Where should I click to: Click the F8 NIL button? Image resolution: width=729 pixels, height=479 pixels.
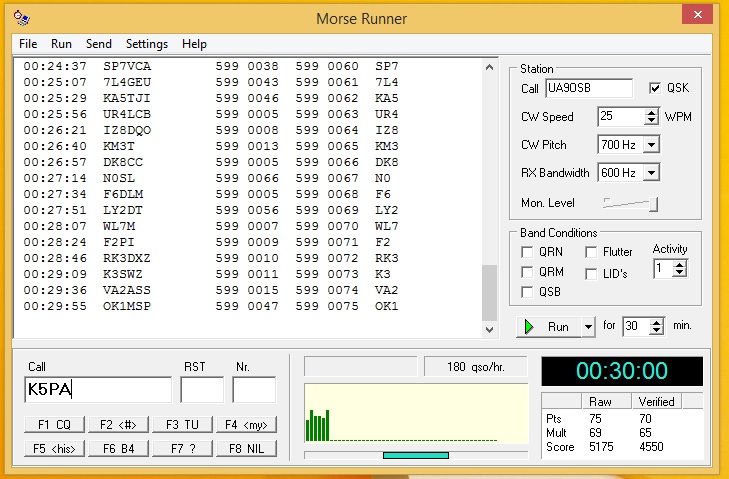point(245,449)
